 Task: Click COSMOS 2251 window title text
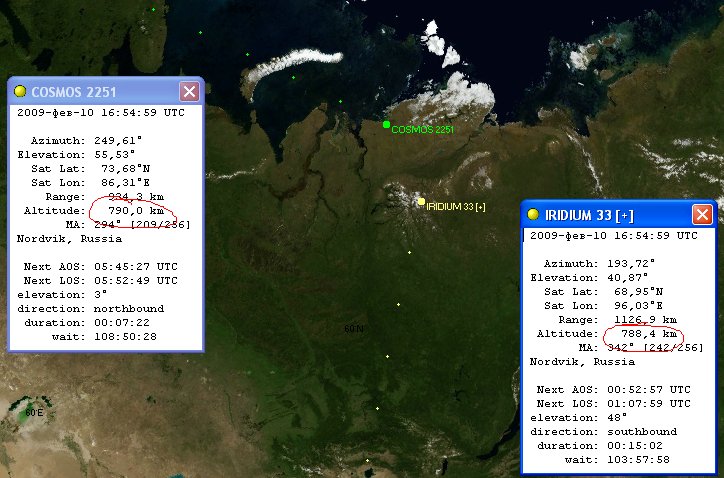73,92
